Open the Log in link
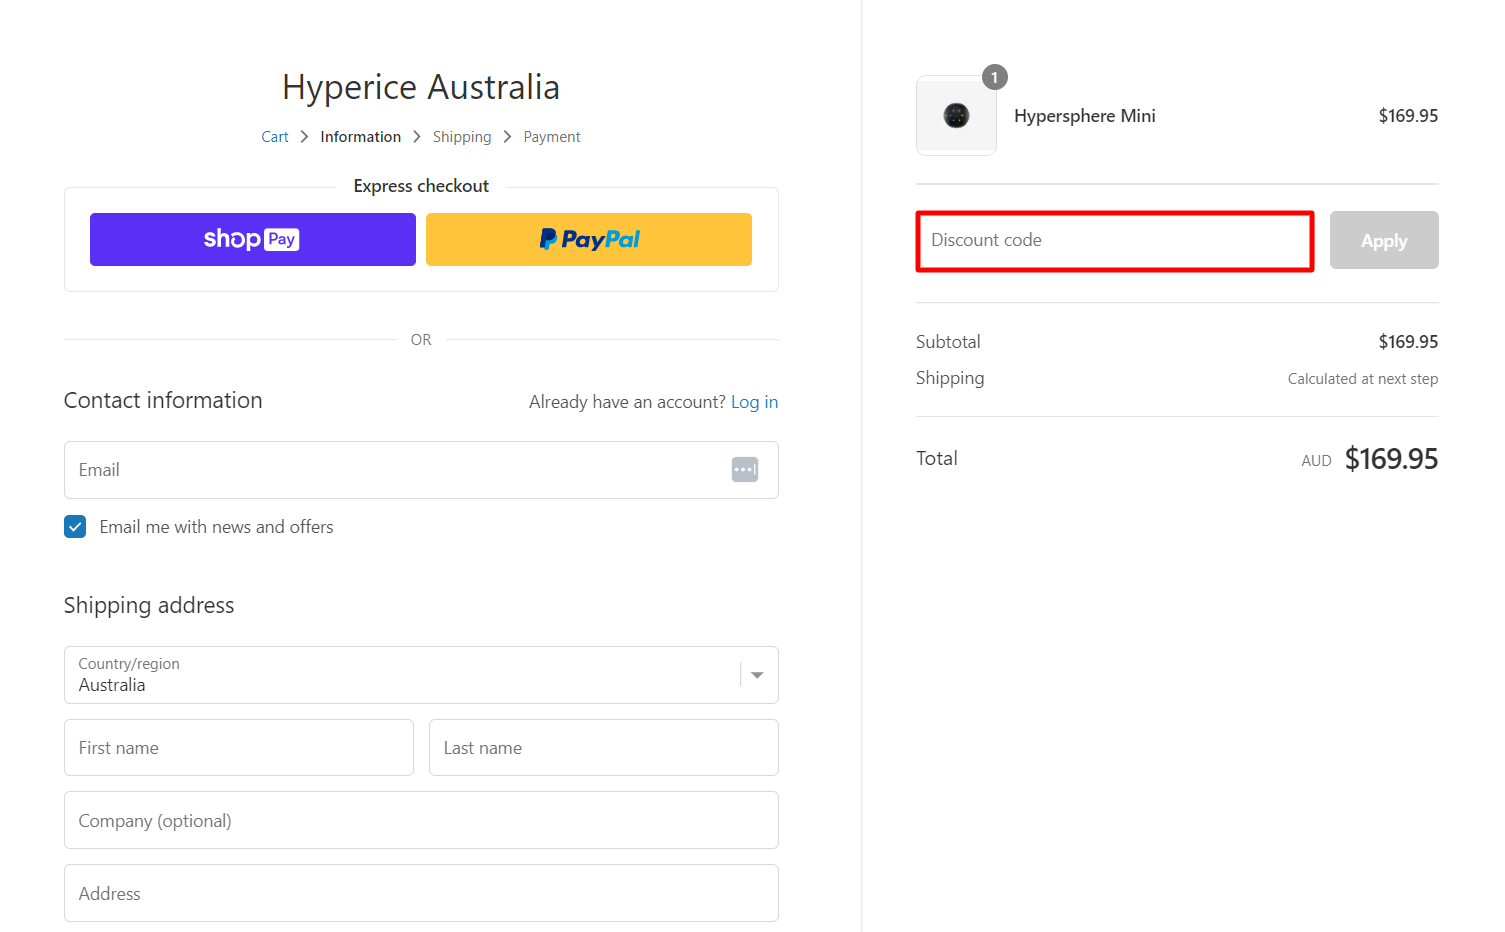The image size is (1505, 932). tap(754, 401)
